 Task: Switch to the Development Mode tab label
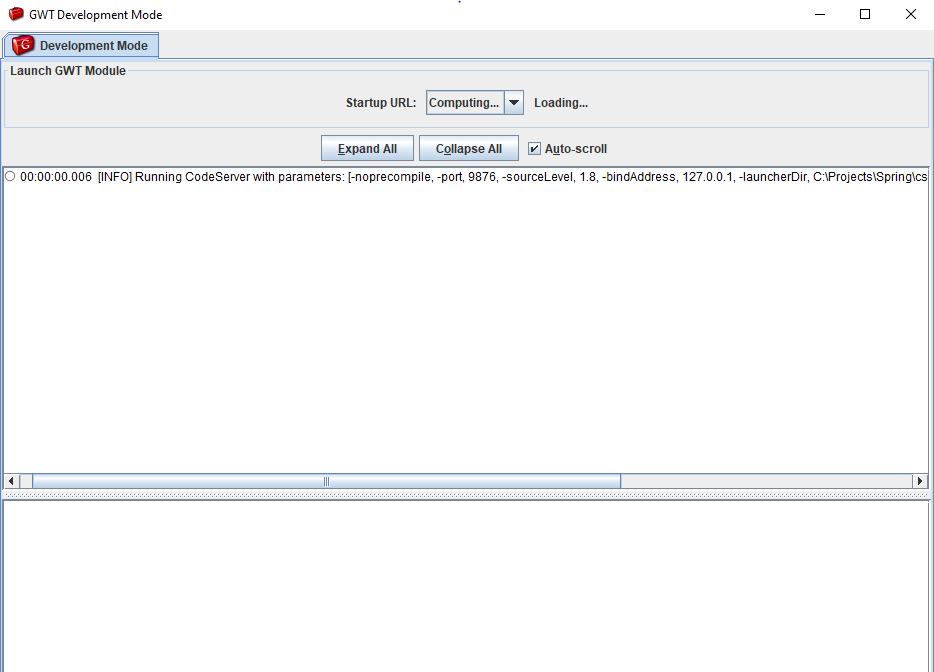point(93,46)
